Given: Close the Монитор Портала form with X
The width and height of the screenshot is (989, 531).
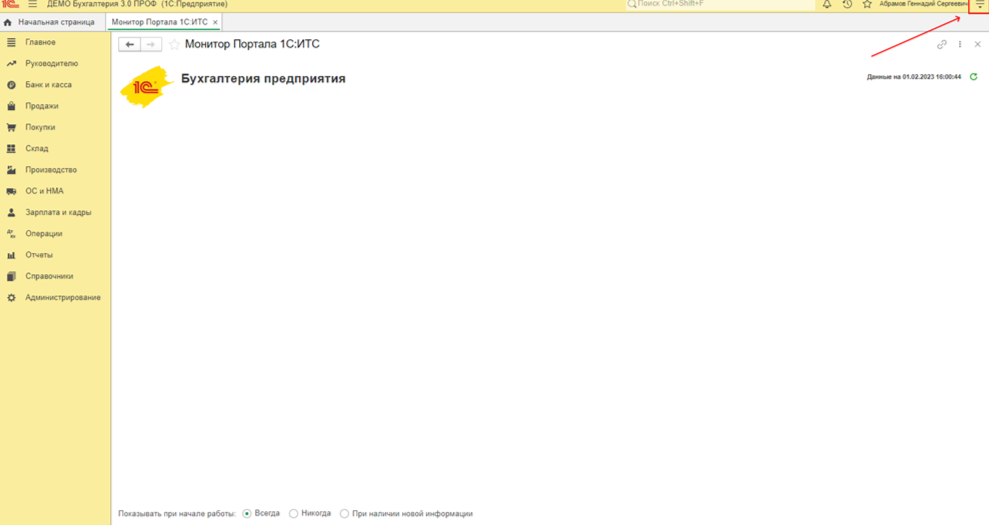Looking at the screenshot, I should tap(978, 44).
